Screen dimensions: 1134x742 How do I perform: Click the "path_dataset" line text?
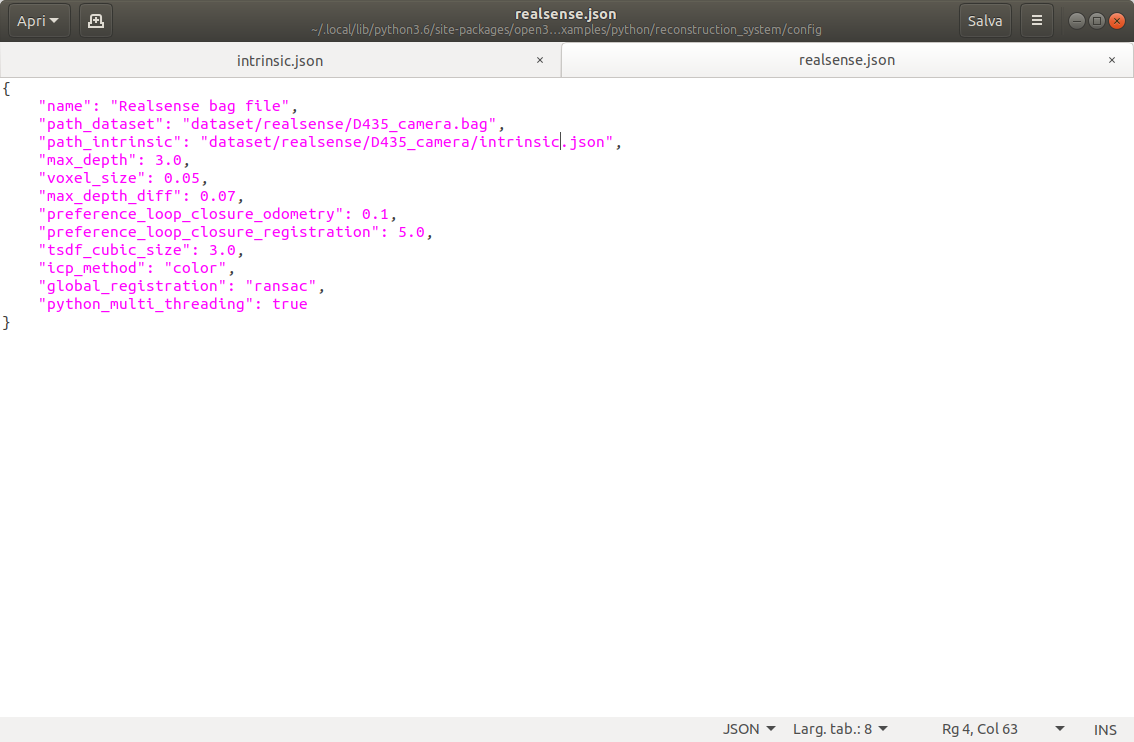point(271,124)
